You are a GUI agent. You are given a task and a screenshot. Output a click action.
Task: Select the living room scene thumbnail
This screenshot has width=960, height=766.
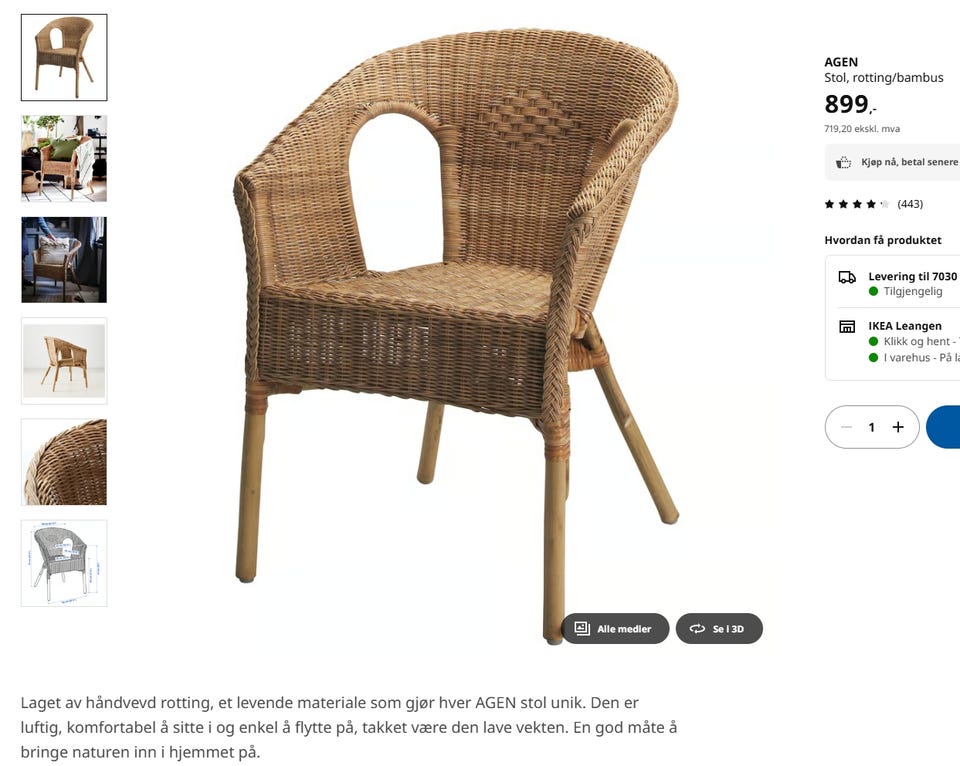pos(64,159)
